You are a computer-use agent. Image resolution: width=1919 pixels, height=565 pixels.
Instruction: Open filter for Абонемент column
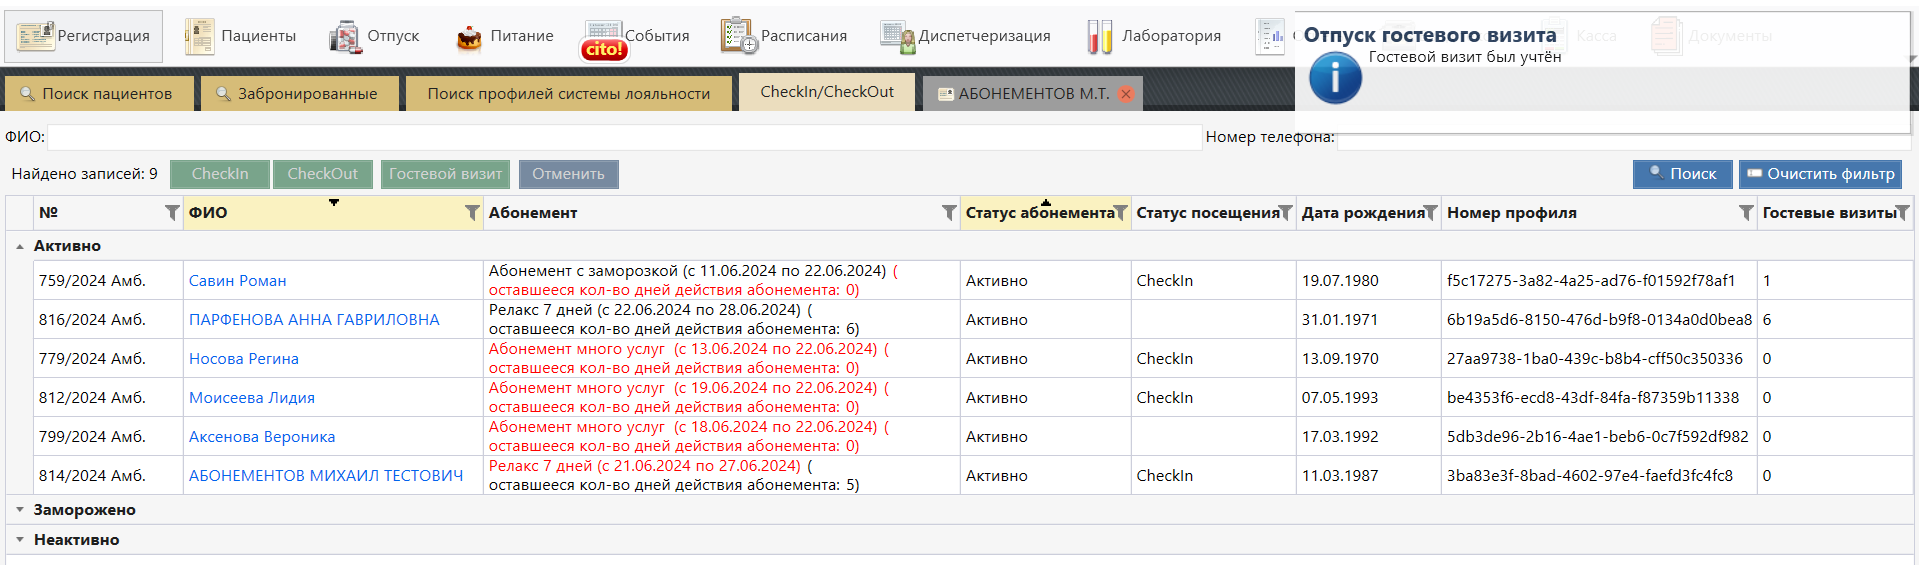coord(949,213)
